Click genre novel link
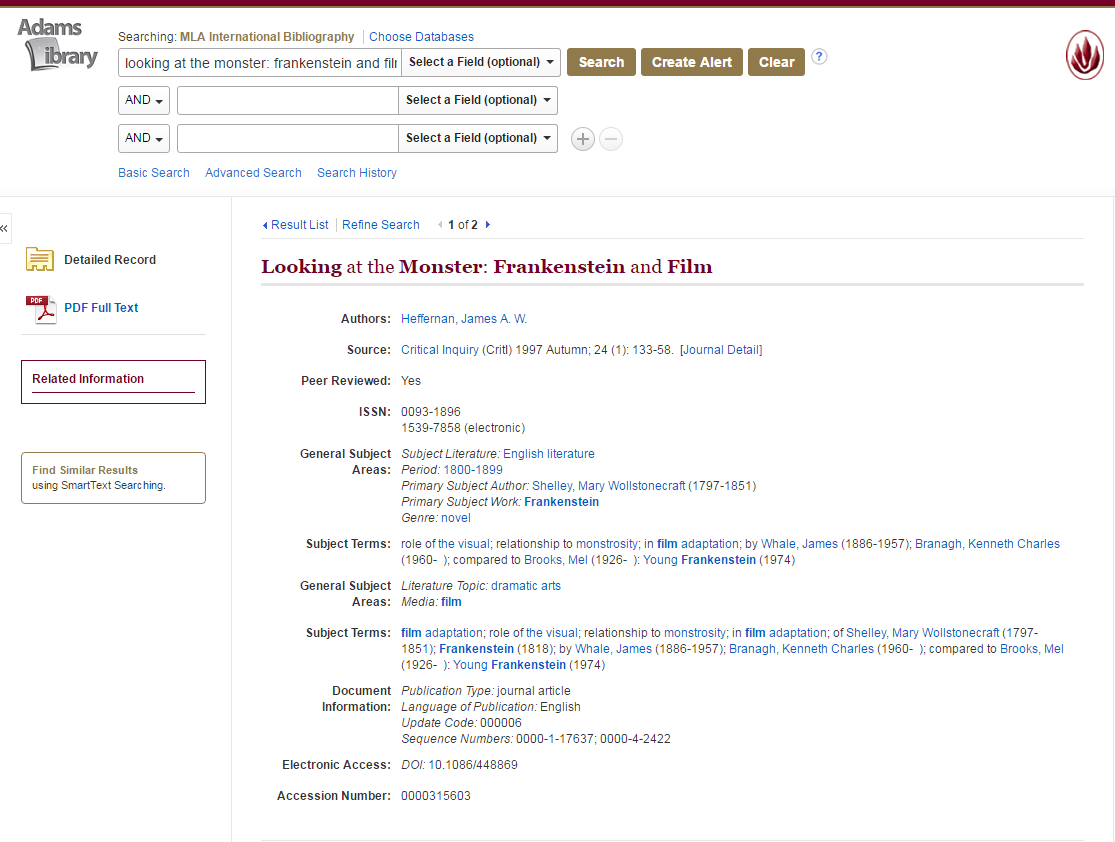Image resolution: width=1115 pixels, height=842 pixels. pos(456,518)
